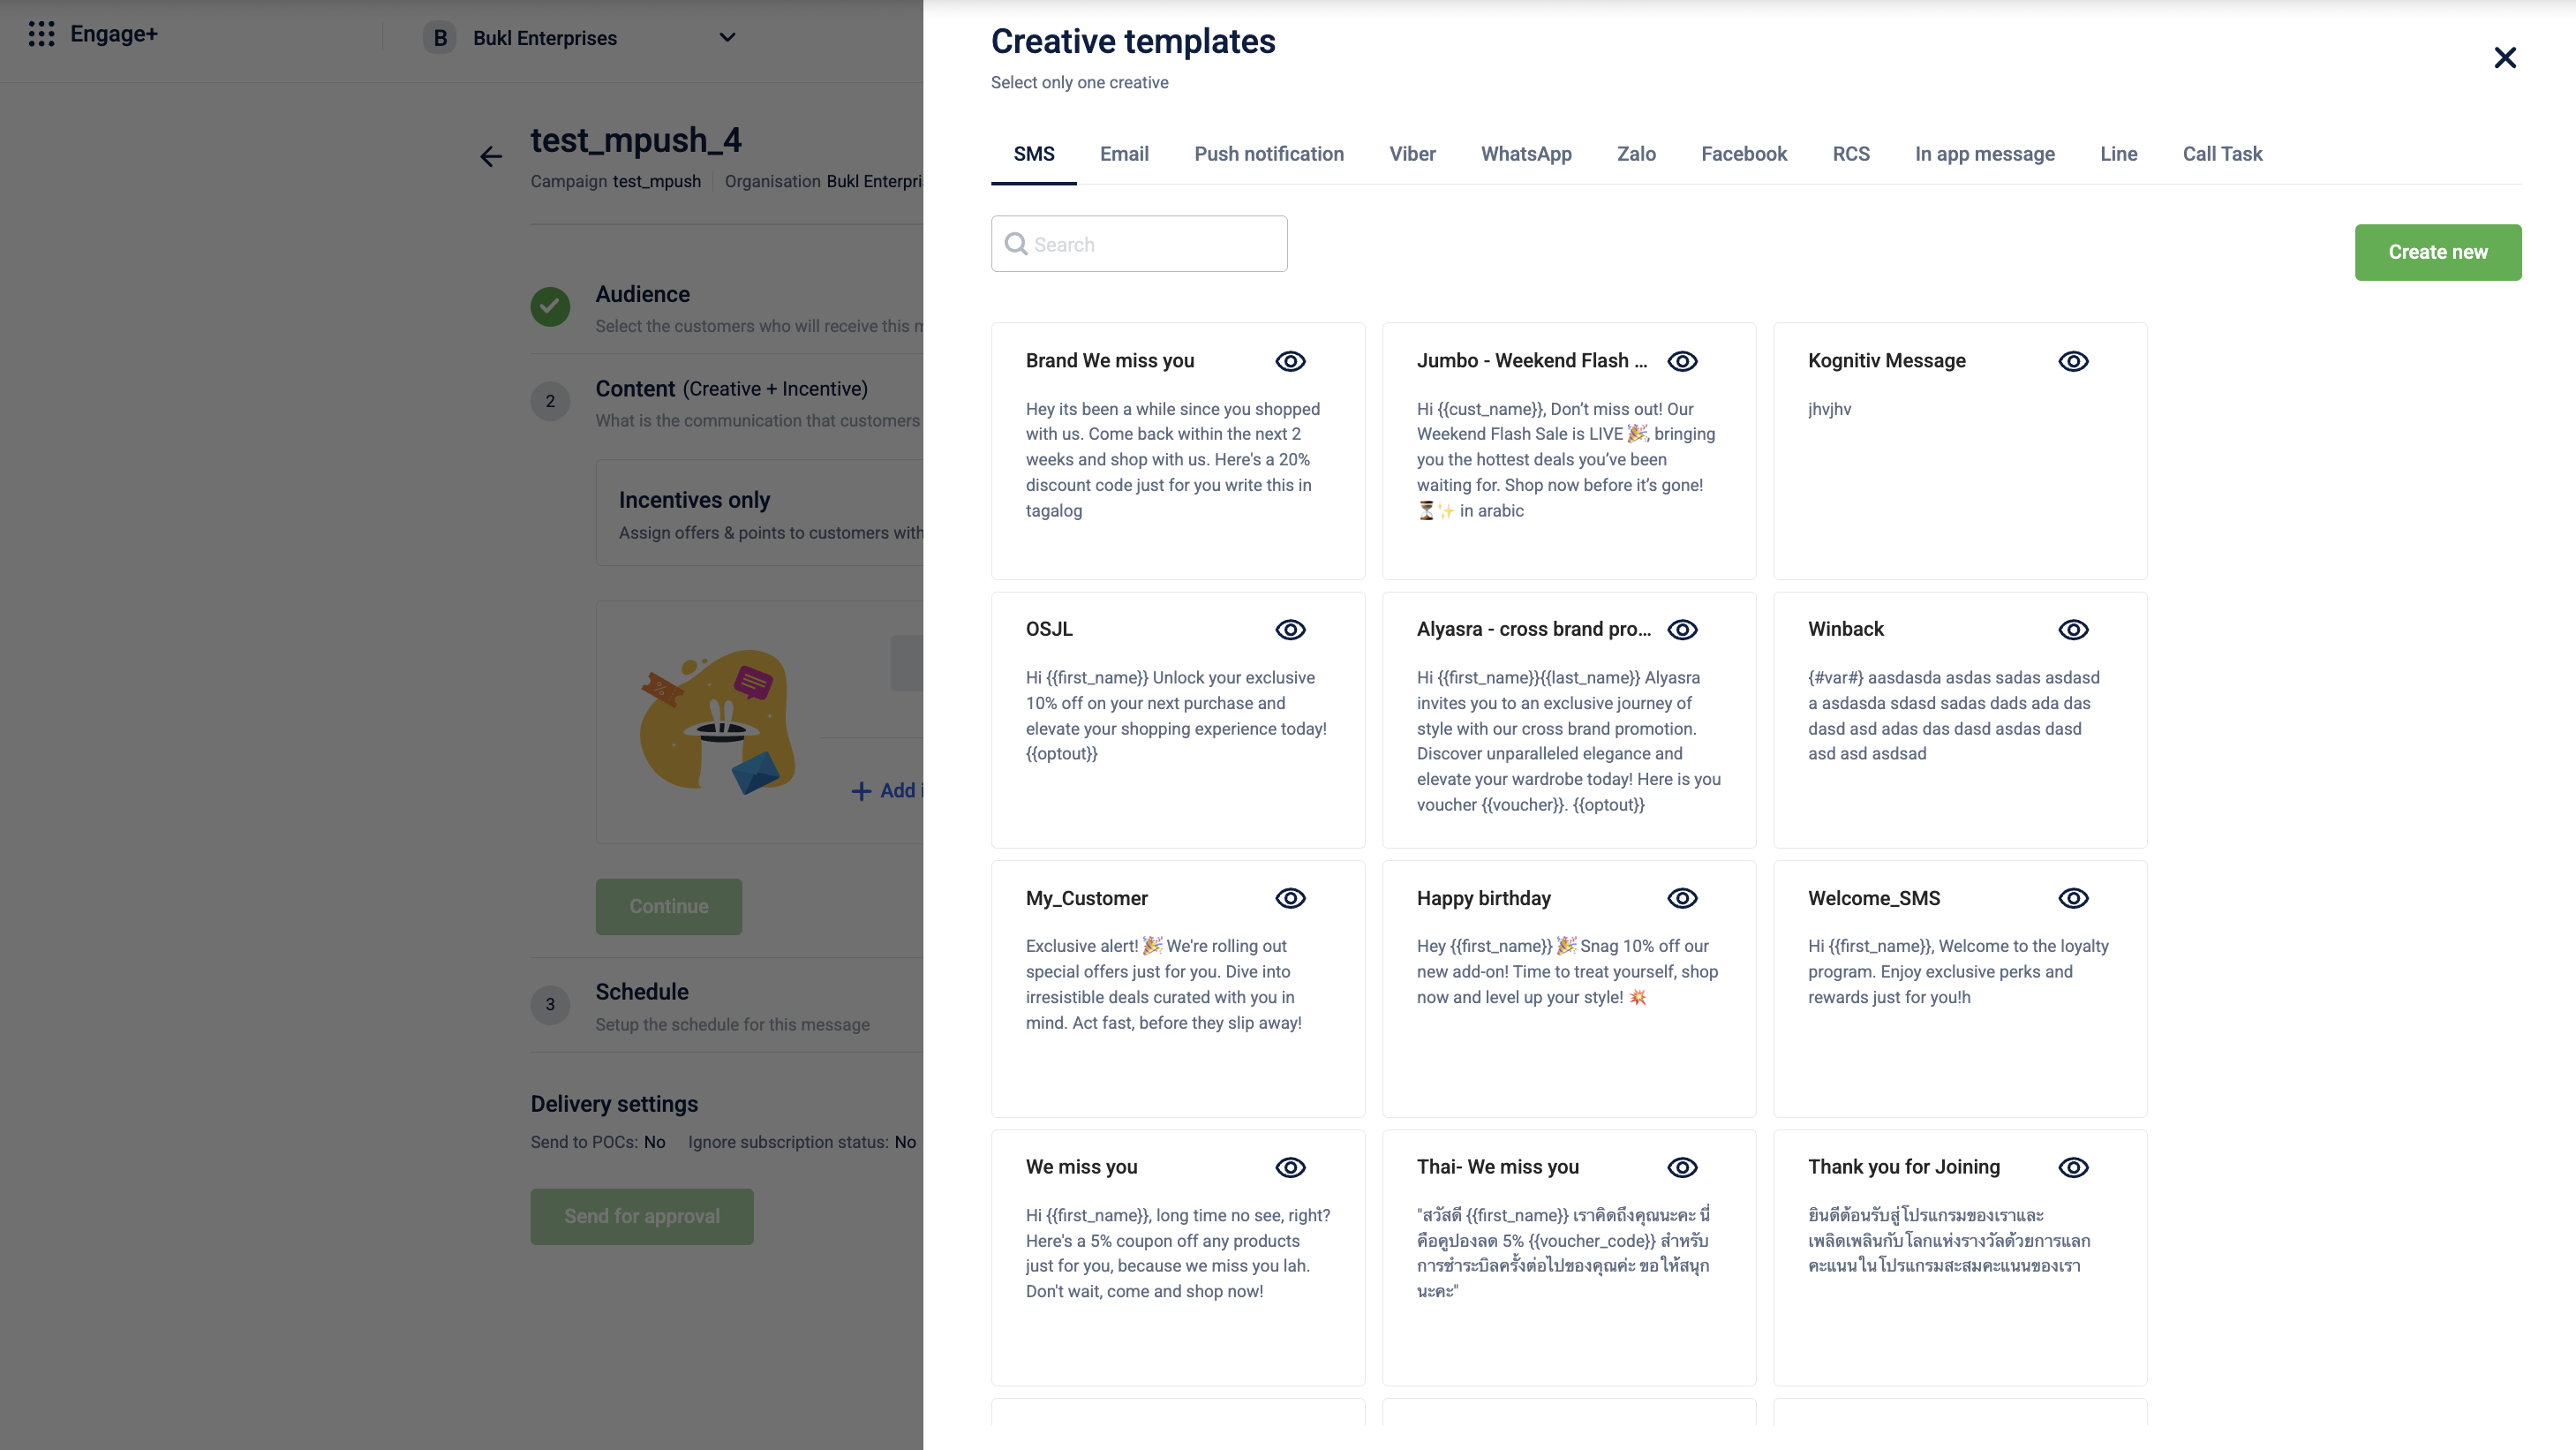Open the Engage+ apps grid icon
2576x1450 pixels.
coord(41,34)
